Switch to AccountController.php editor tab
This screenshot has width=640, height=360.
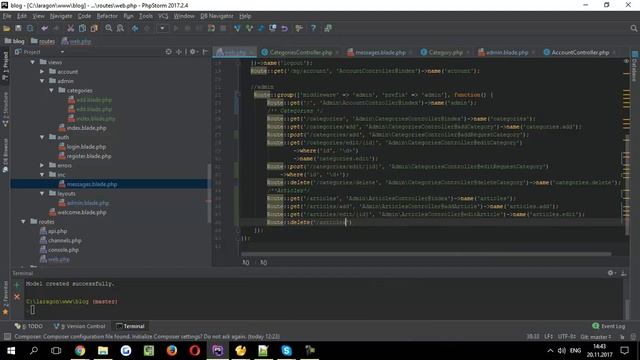click(580, 52)
